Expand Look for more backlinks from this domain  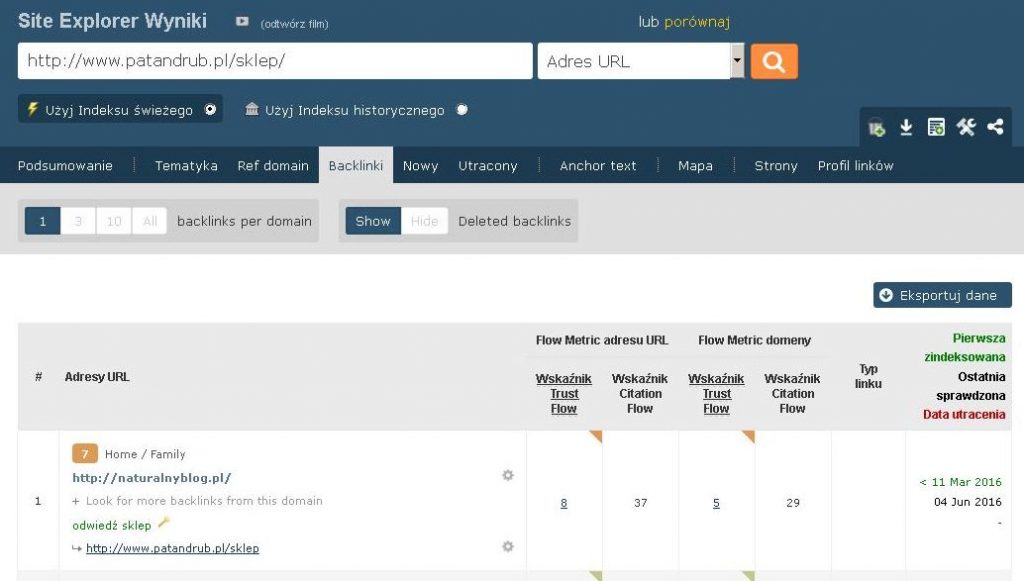pos(197,501)
